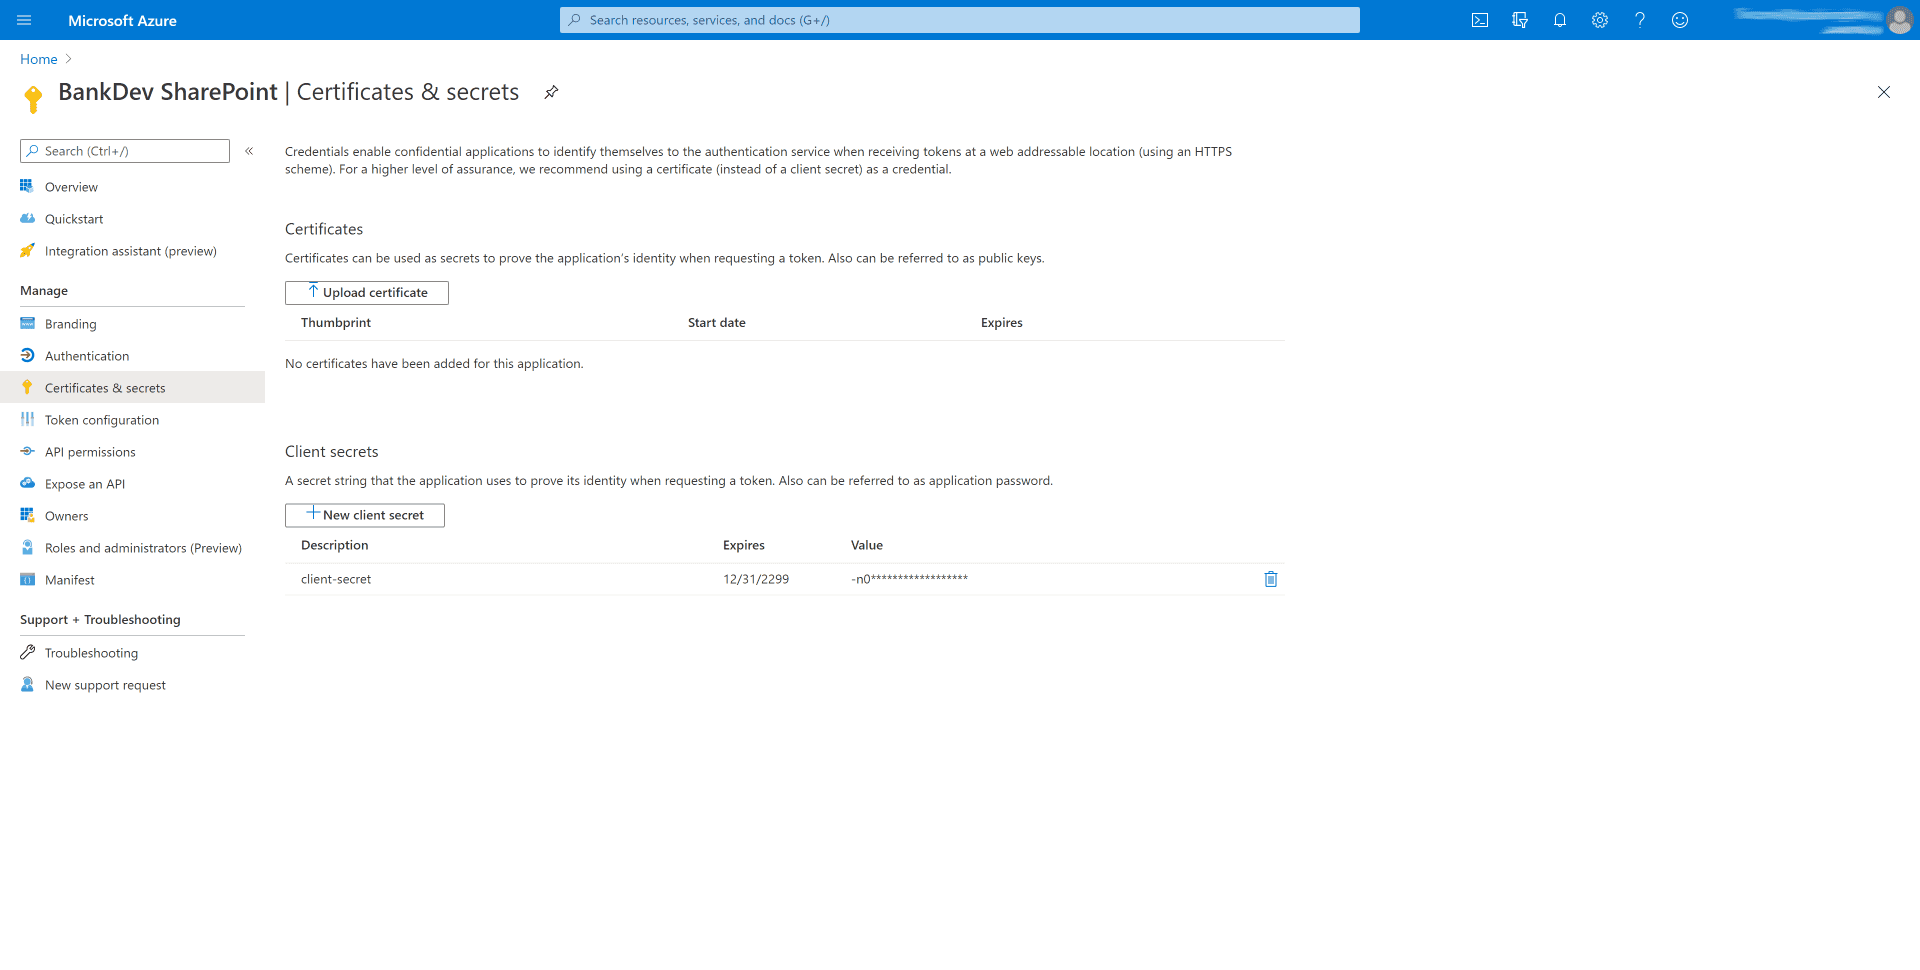The height and width of the screenshot is (970, 1920).
Task: Click the large key icon beside title
Action: [33, 99]
